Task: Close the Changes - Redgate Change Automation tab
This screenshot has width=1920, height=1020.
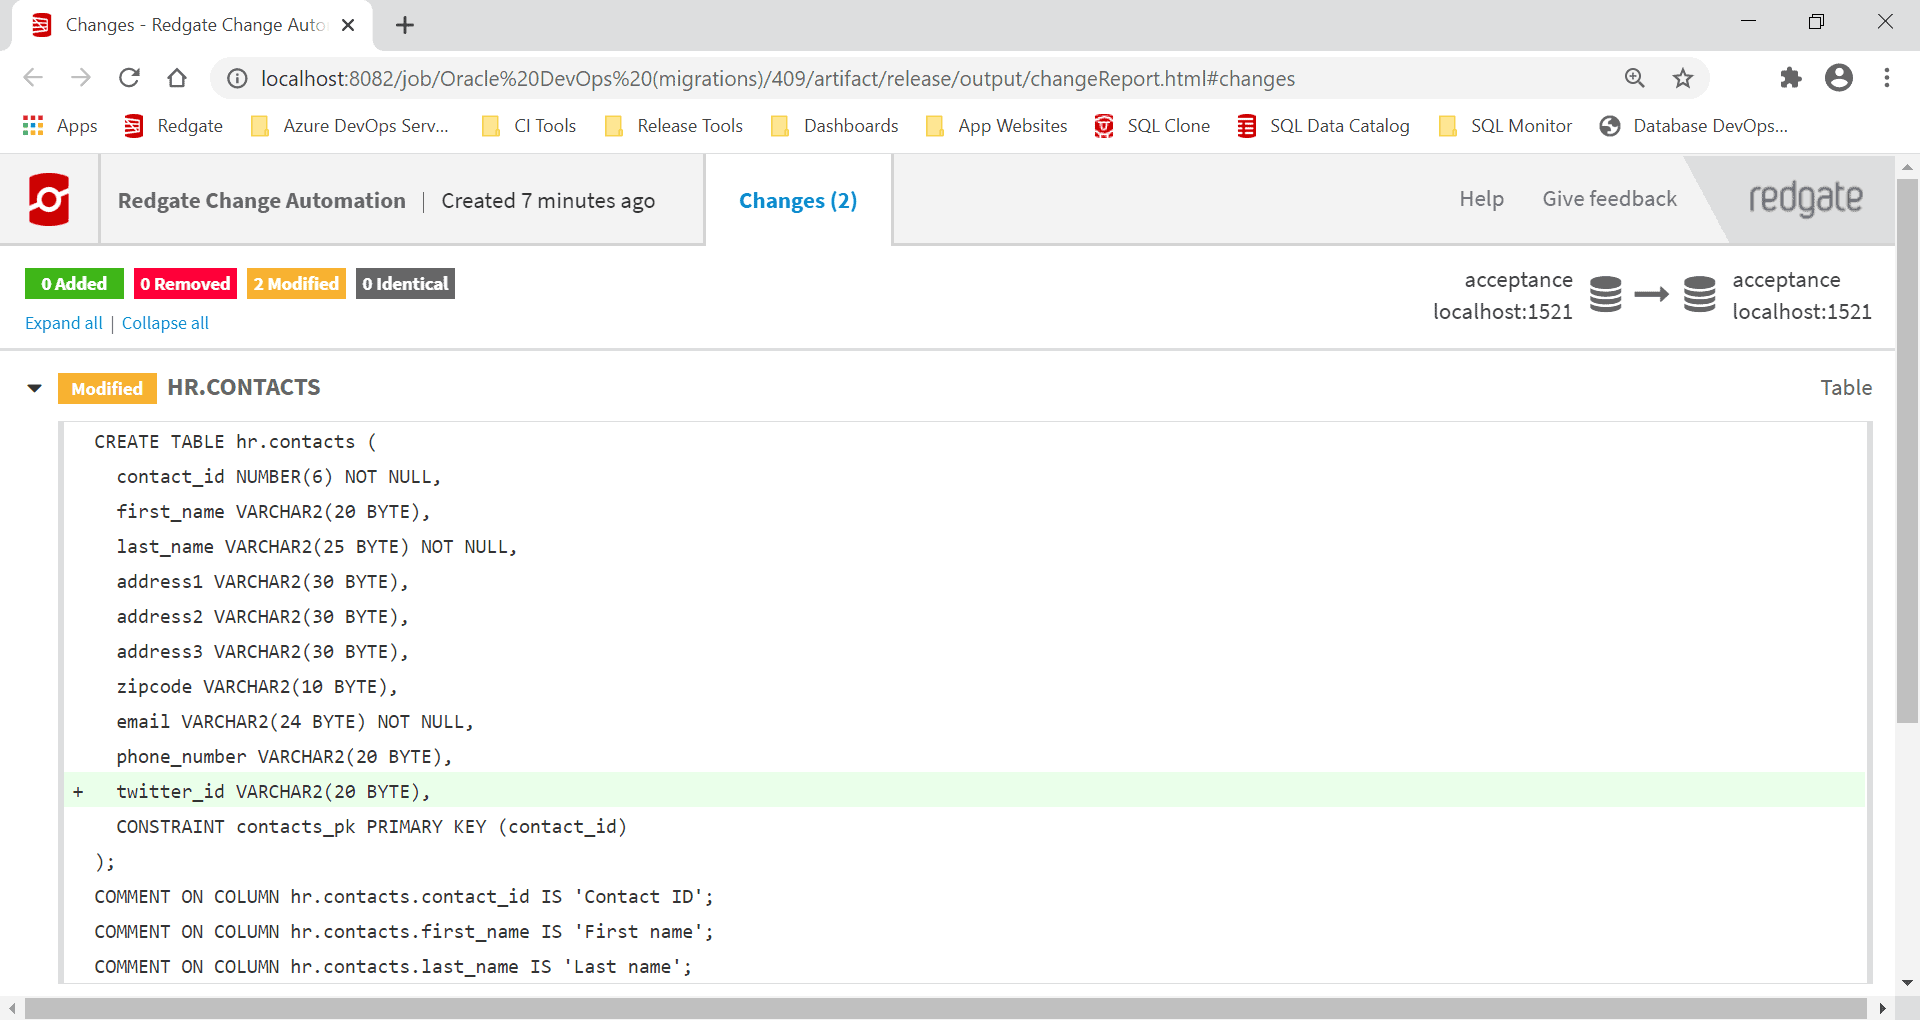Action: coord(348,25)
